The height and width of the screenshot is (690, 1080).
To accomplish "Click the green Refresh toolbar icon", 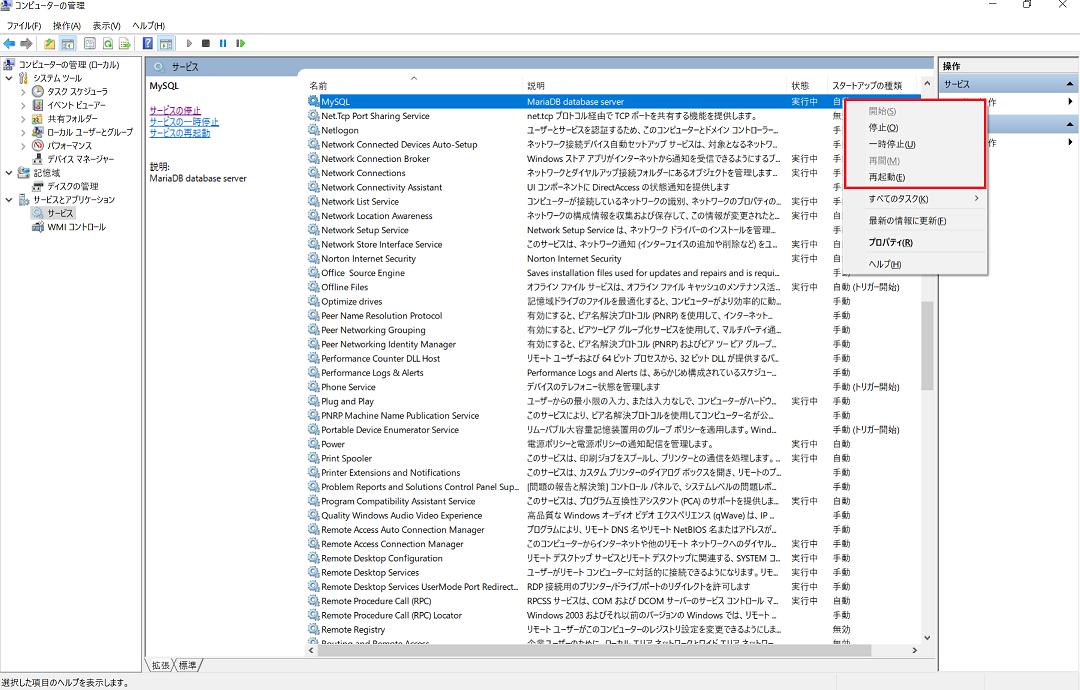I will pos(107,43).
